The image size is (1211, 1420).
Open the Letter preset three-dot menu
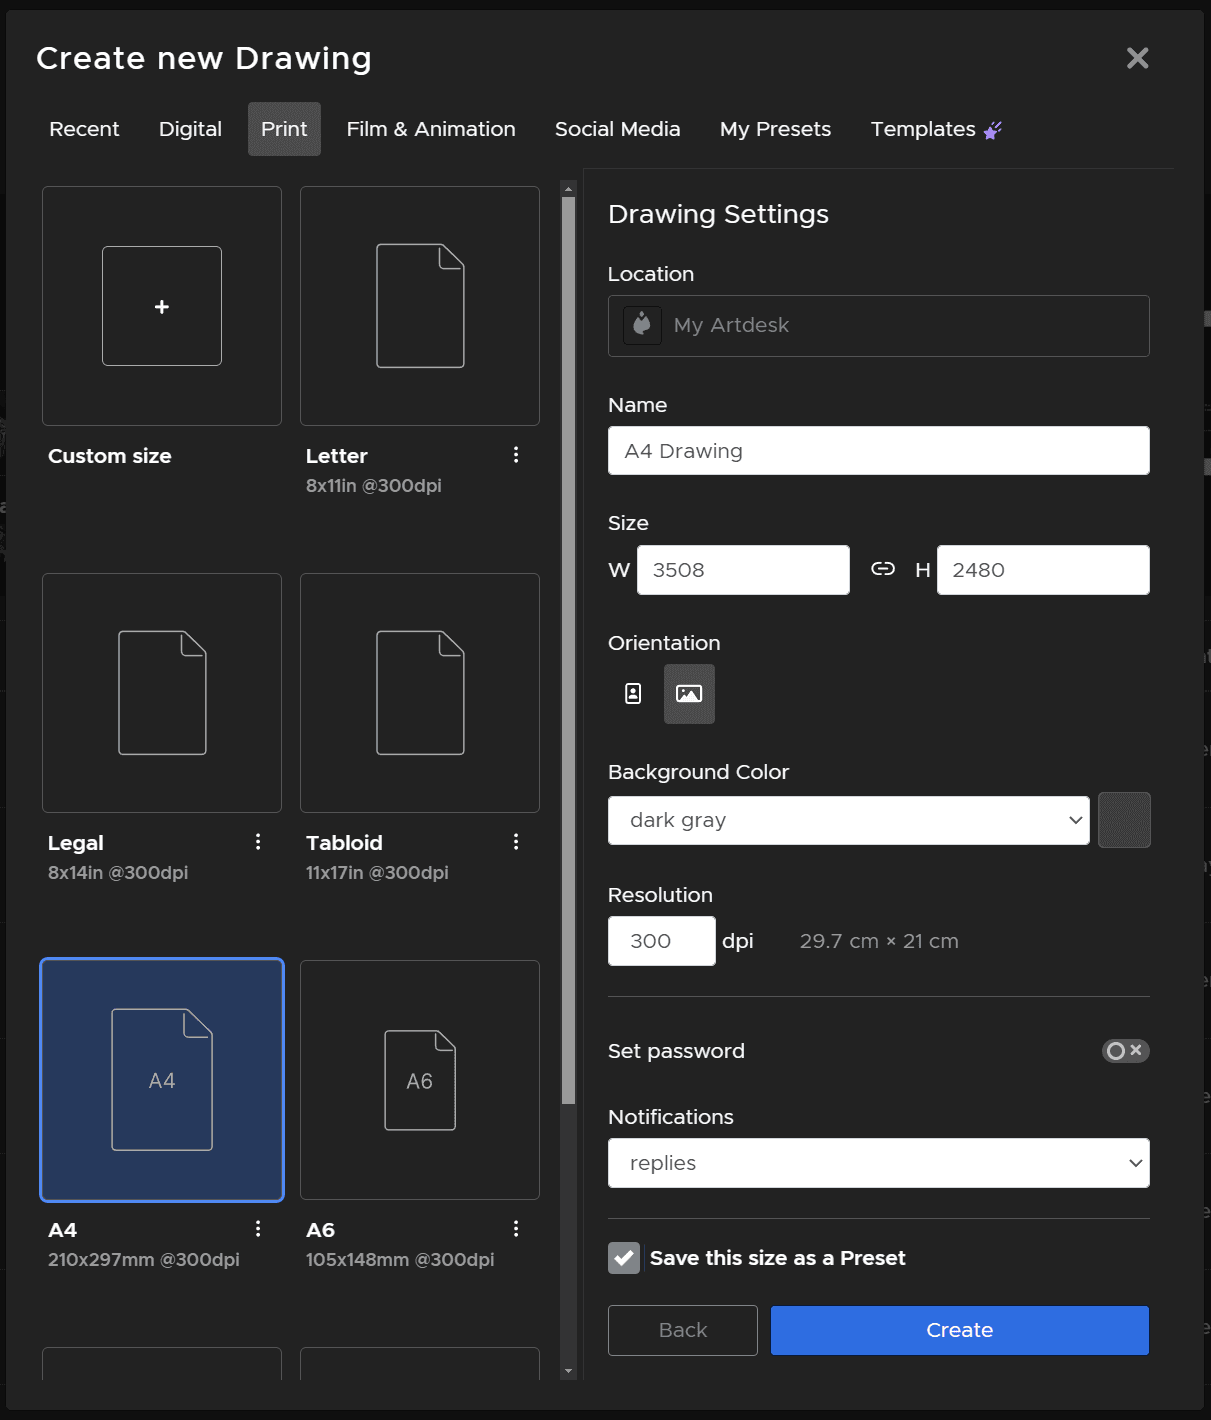click(516, 455)
